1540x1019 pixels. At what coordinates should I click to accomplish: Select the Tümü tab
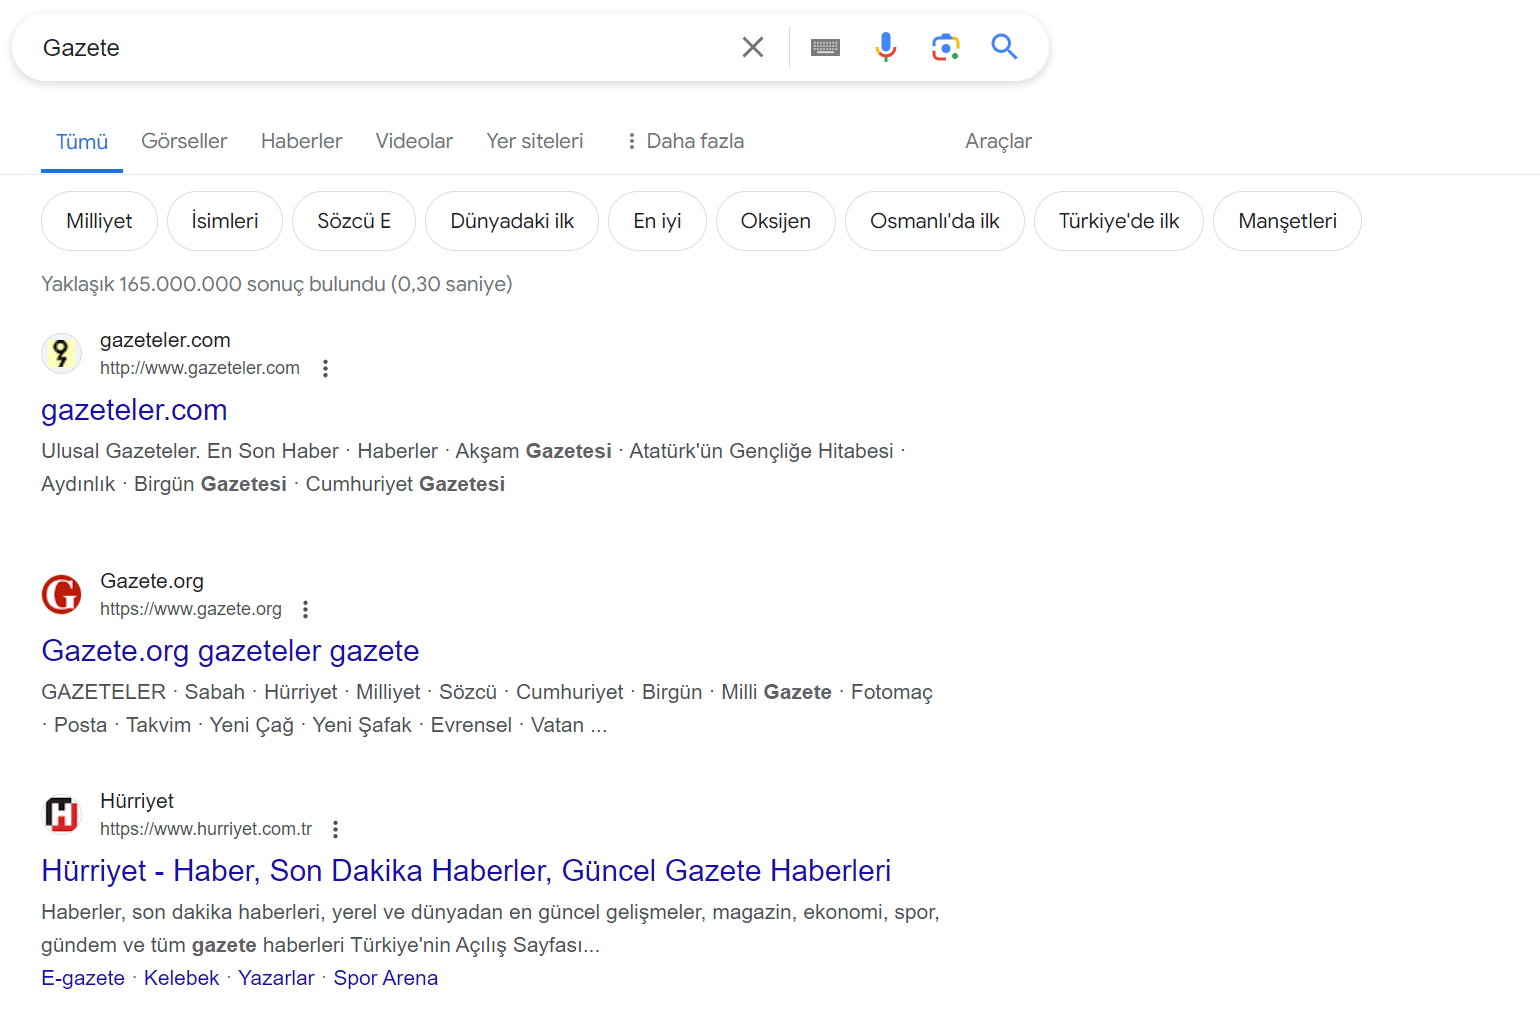click(x=82, y=141)
